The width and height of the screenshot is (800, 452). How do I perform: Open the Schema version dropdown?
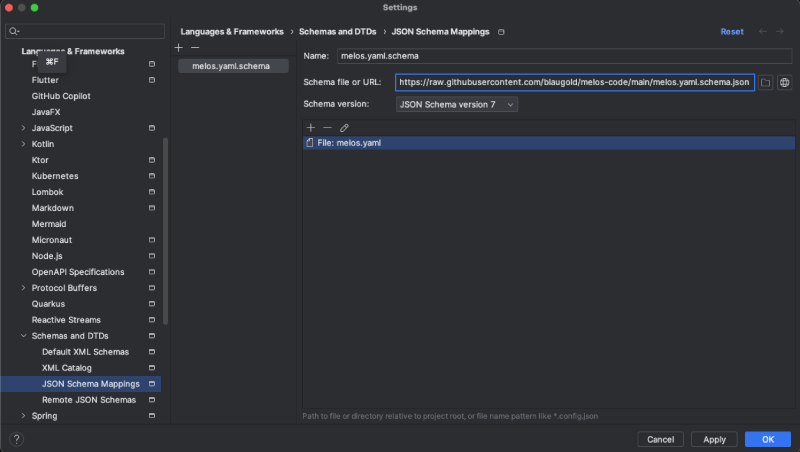[x=457, y=104]
